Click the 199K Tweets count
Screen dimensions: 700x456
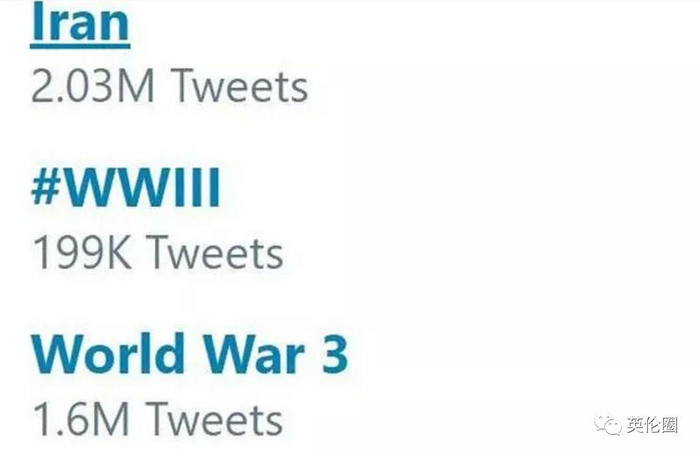click(x=157, y=252)
